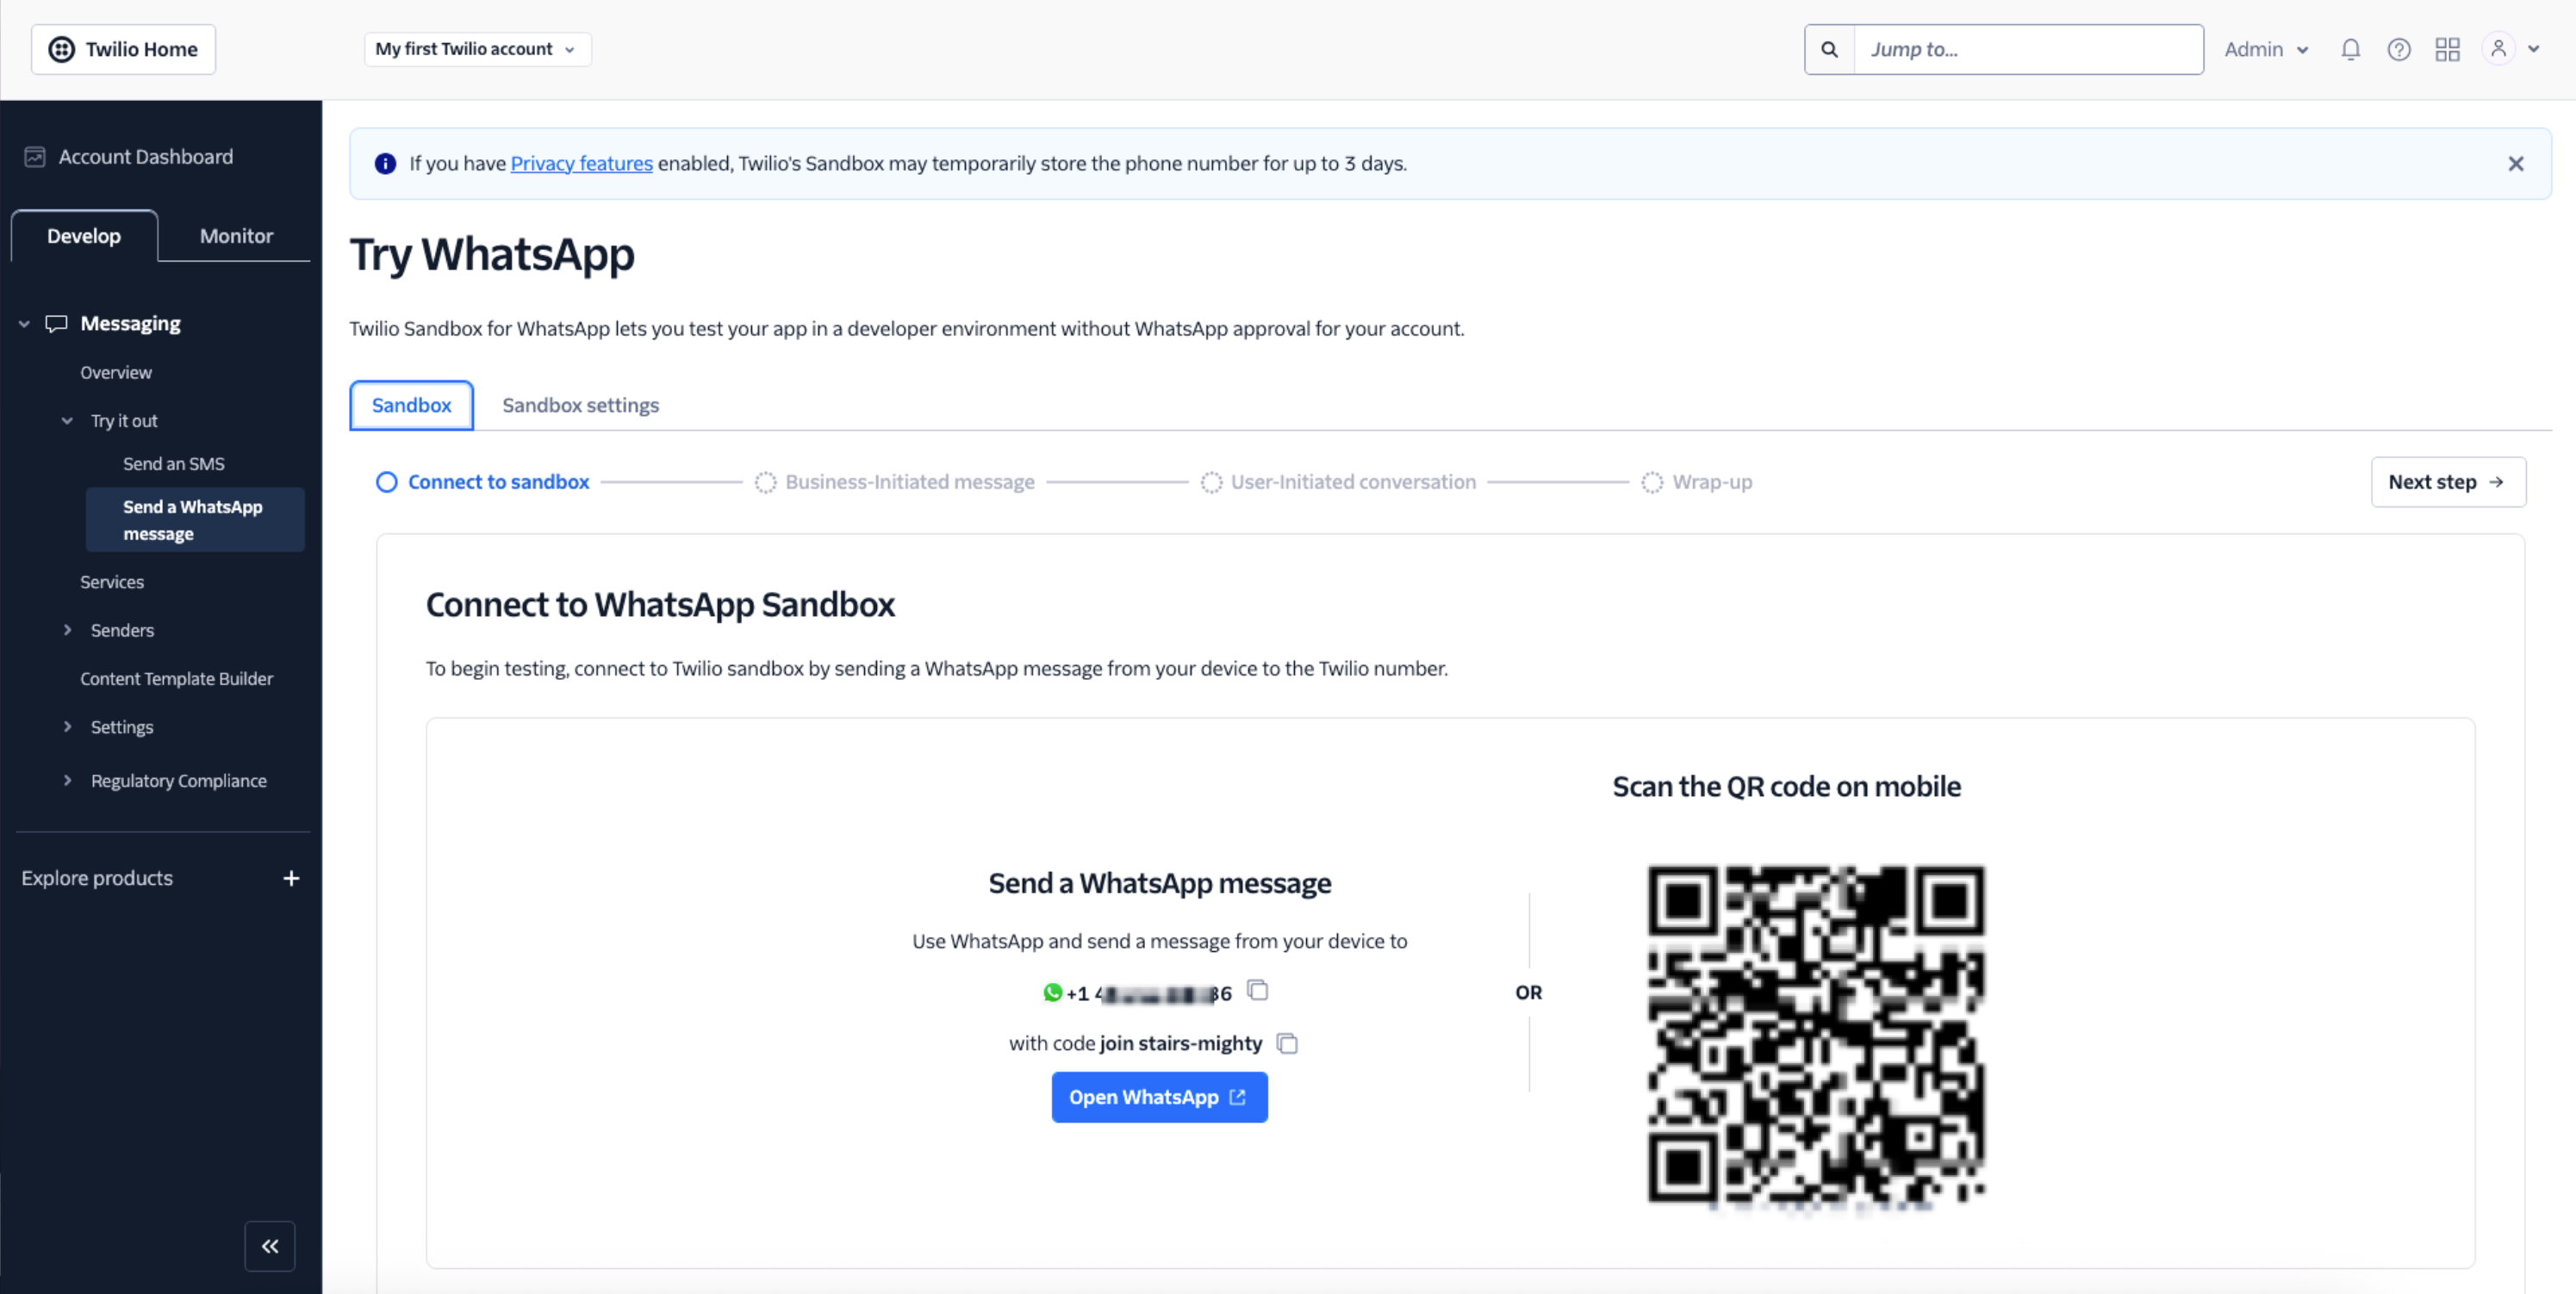Expand Regulatory Compliance submenu

[x=67, y=781]
